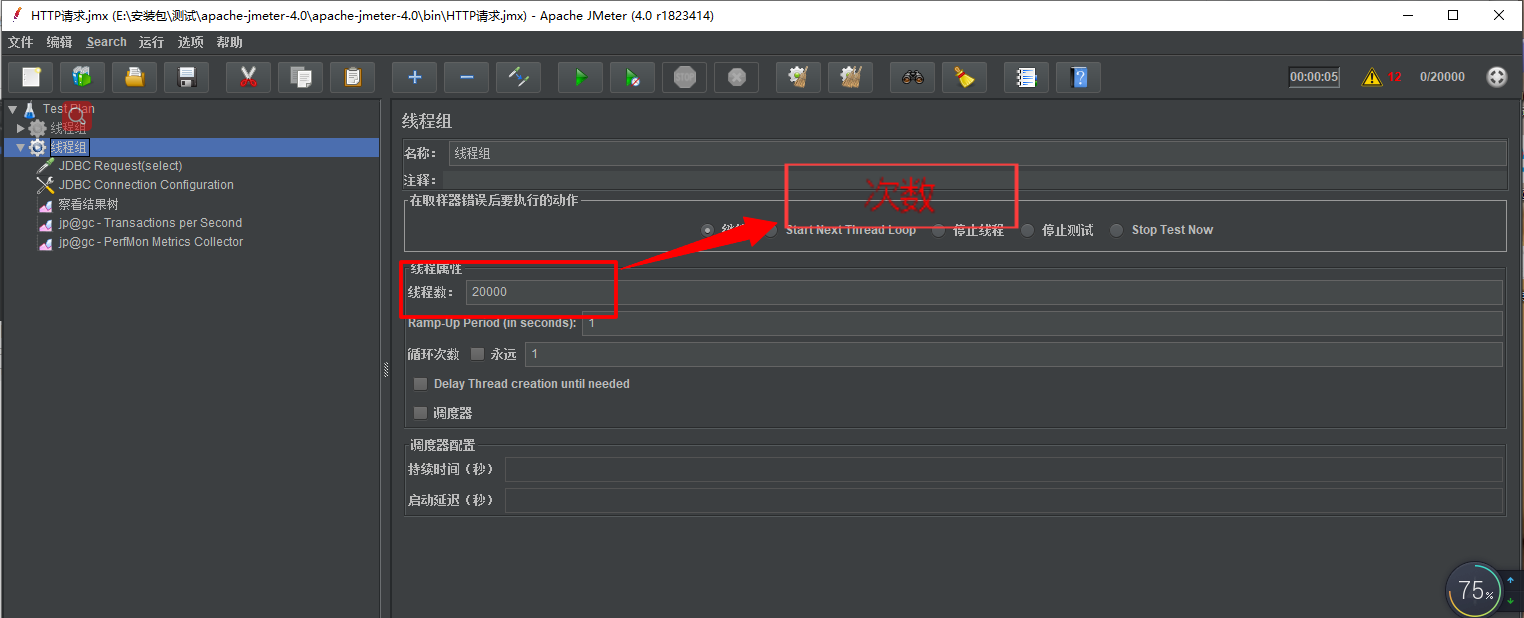Open the 选项 menu
The width and height of the screenshot is (1524, 618).
(190, 42)
